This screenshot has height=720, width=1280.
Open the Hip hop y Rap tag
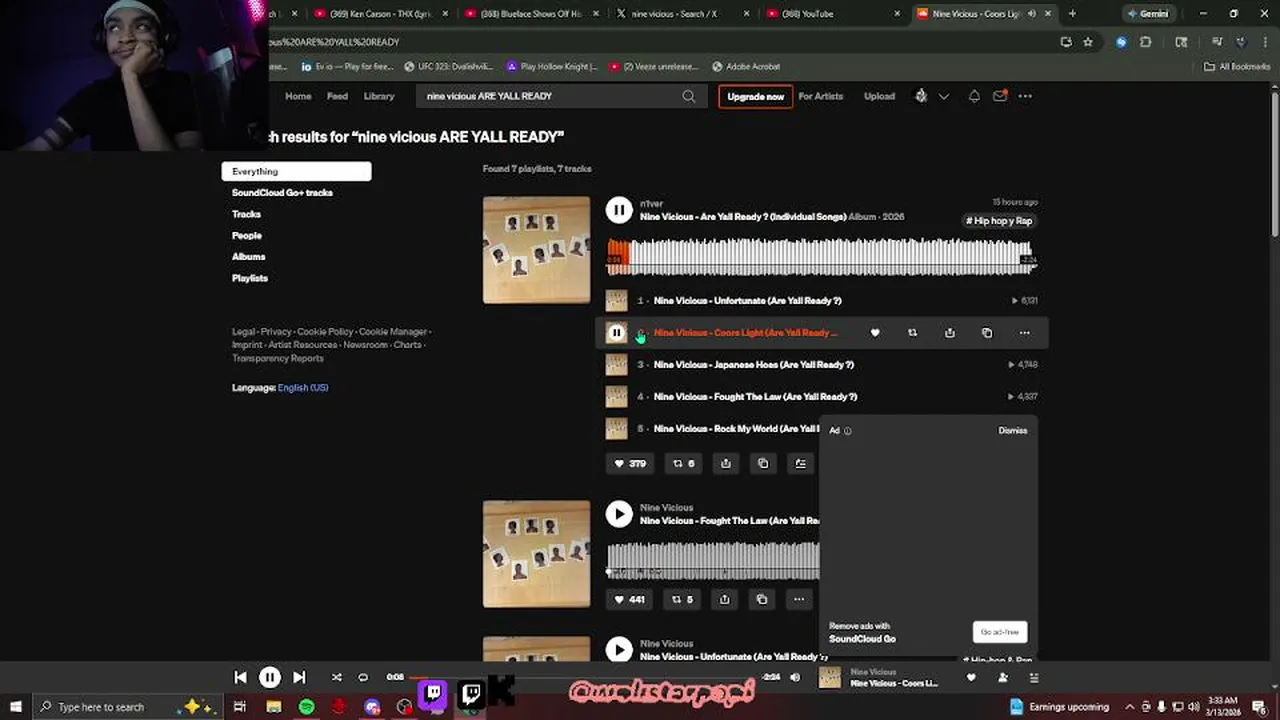point(999,221)
